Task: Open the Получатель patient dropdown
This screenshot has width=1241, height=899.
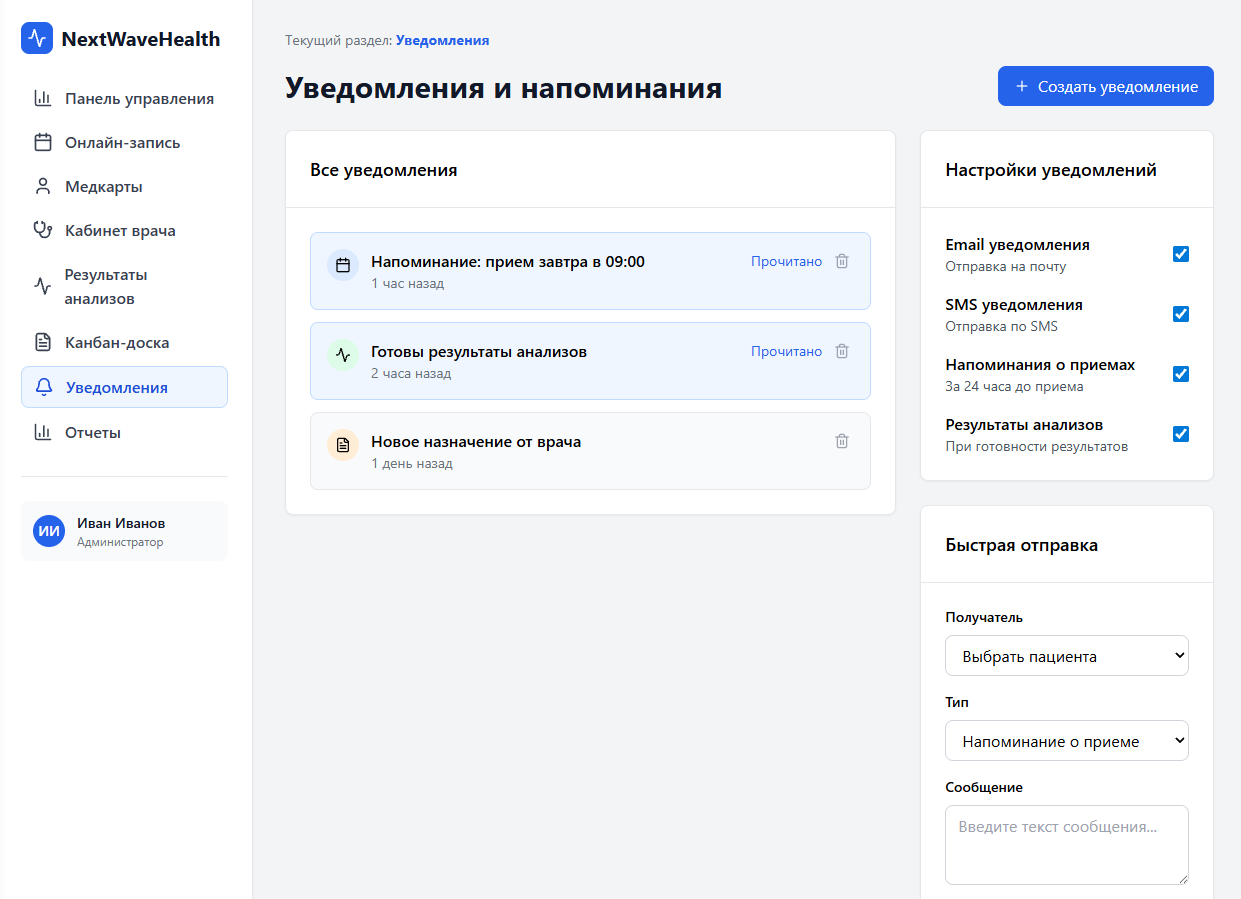Action: pyautogui.click(x=1066, y=655)
